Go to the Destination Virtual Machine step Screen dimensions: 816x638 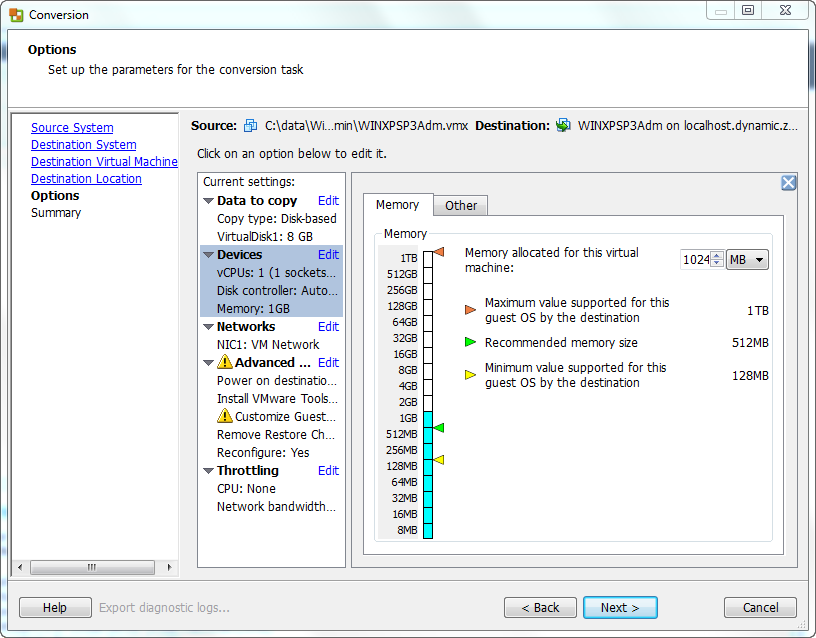coord(104,162)
